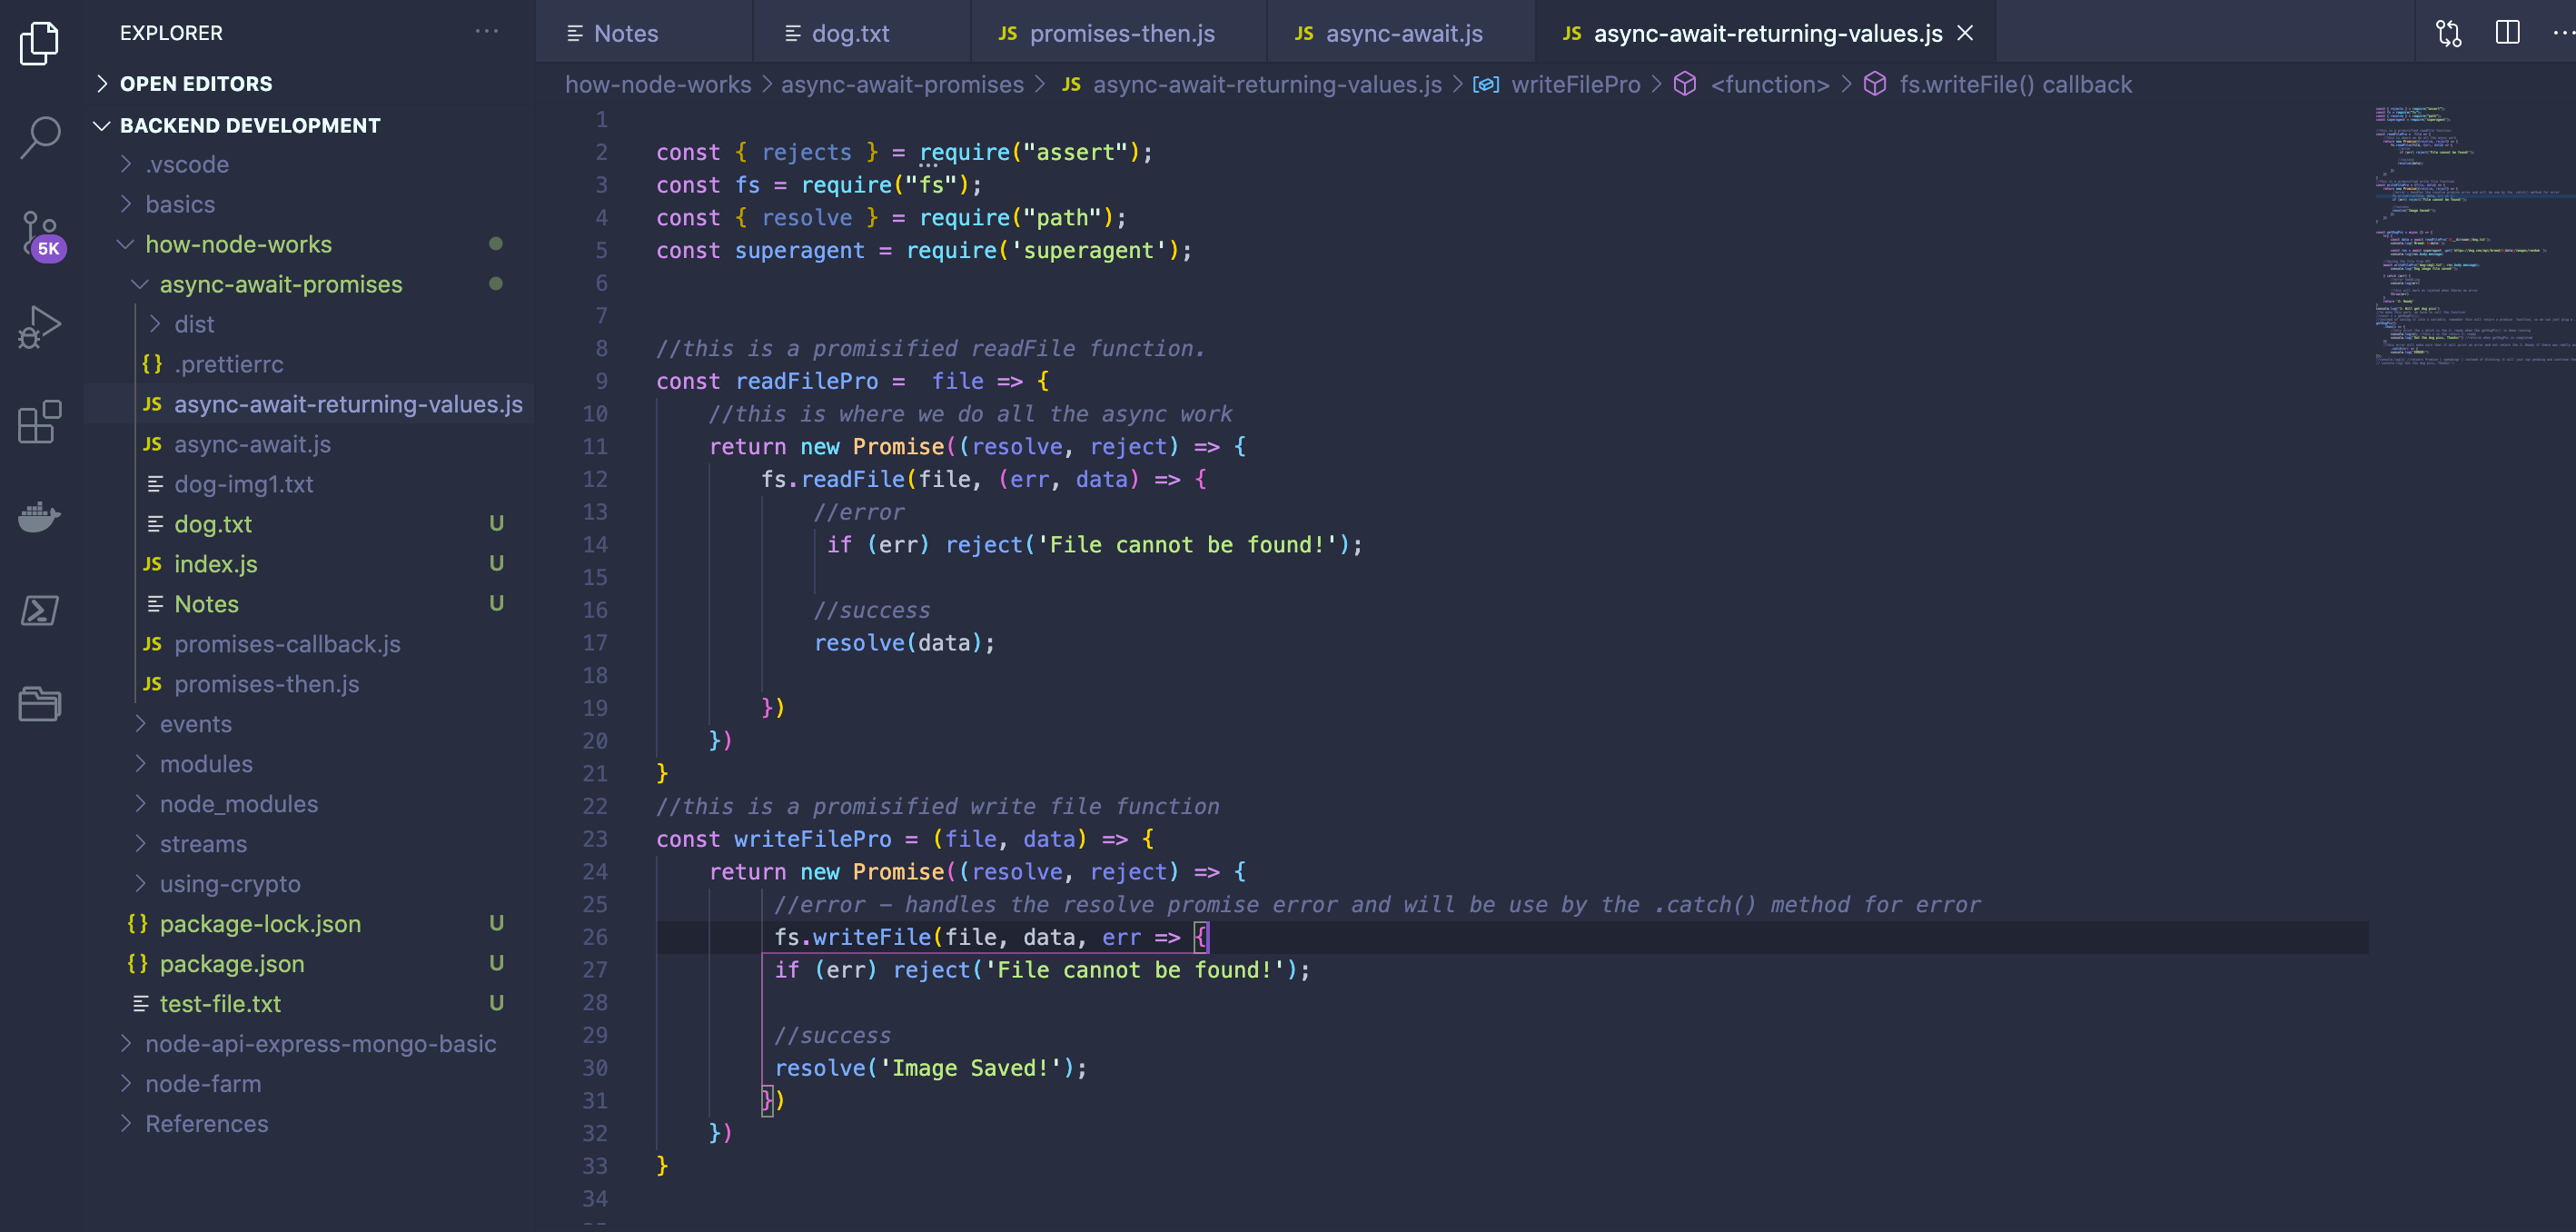2576x1232 pixels.
Task: Open the Search panel
Action: pos(39,137)
